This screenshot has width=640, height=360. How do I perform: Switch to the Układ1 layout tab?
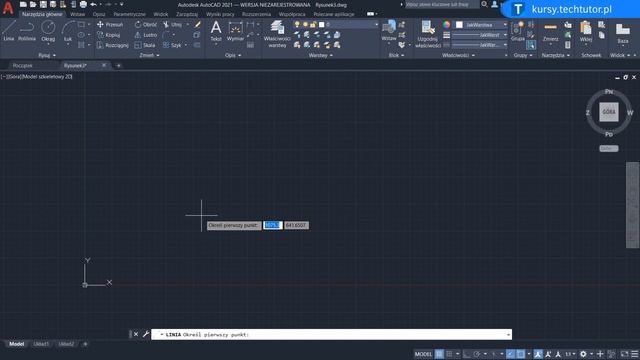pyautogui.click(x=41, y=344)
